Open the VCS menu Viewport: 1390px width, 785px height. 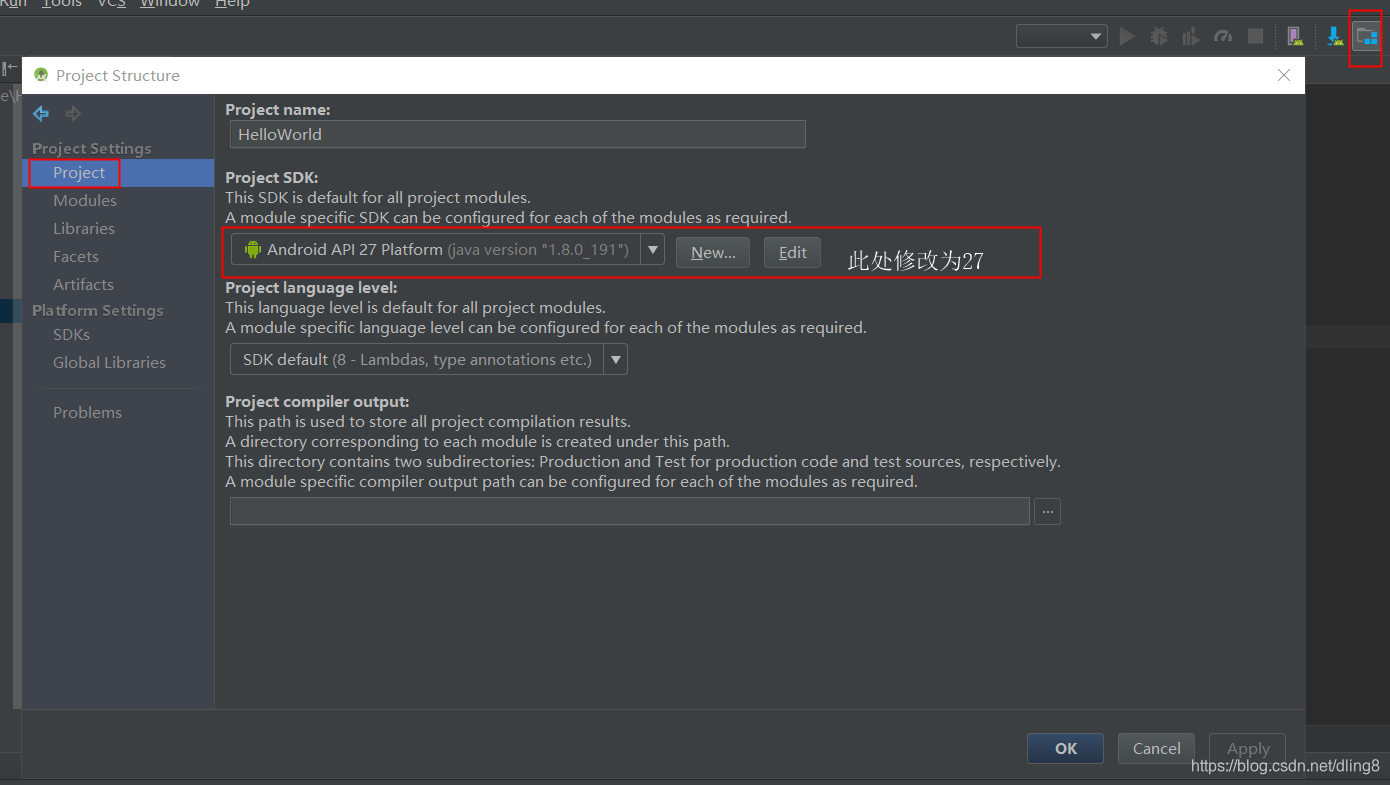point(111,4)
